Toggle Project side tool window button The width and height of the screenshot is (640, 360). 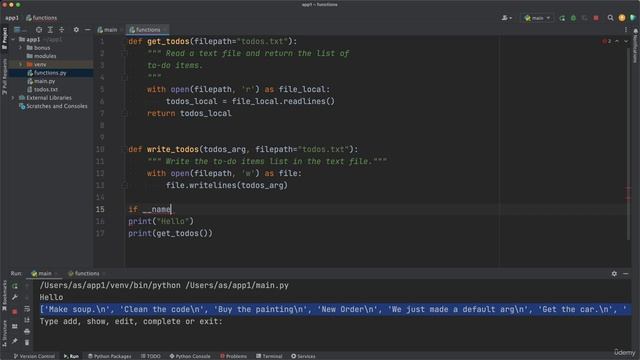click(x=4, y=39)
